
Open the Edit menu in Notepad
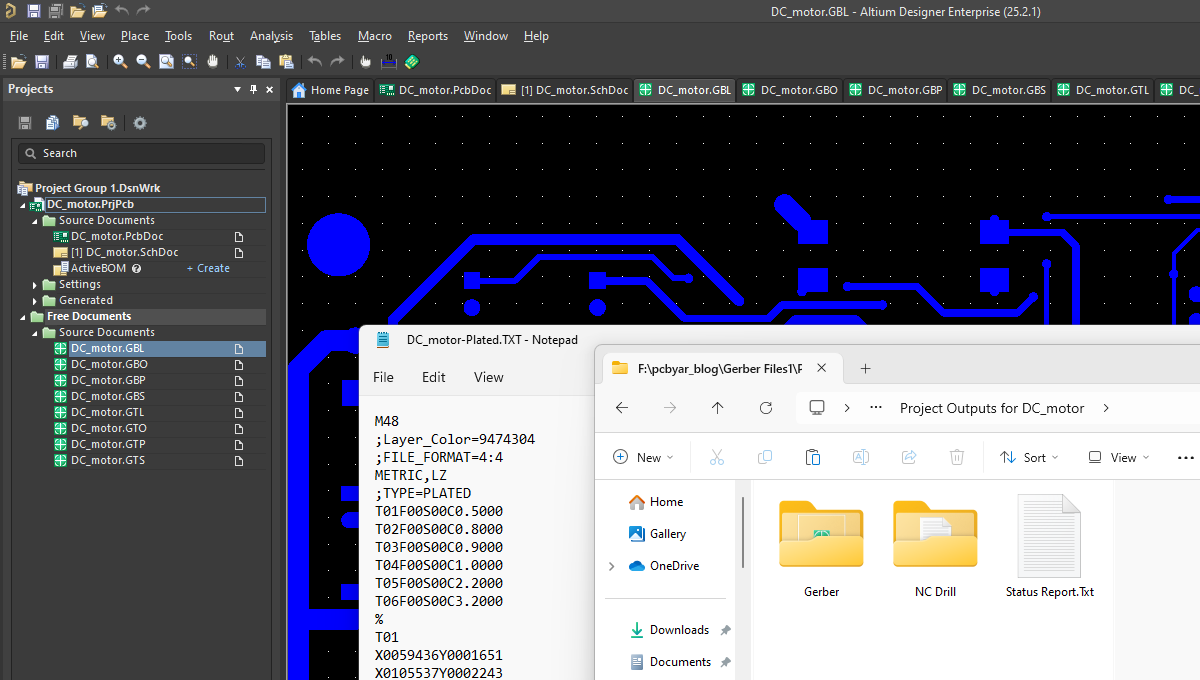click(x=434, y=377)
